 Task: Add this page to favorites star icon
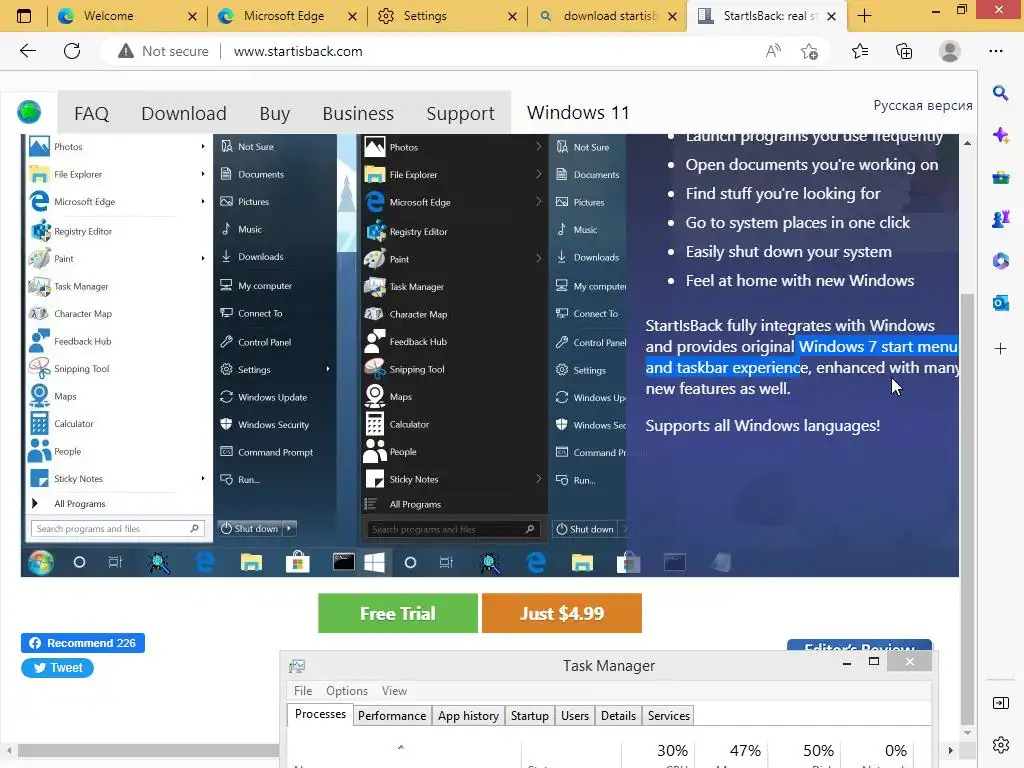[809, 51]
